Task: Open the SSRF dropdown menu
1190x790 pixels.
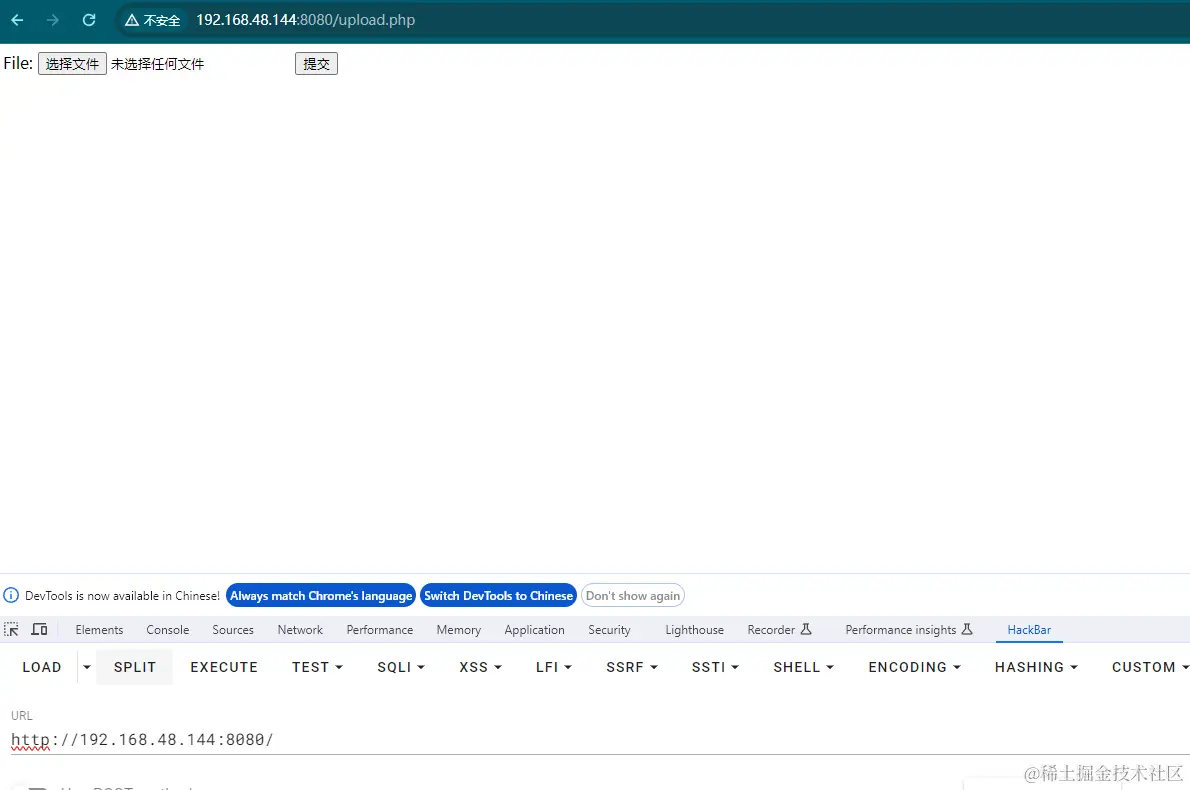Action: pos(631,667)
